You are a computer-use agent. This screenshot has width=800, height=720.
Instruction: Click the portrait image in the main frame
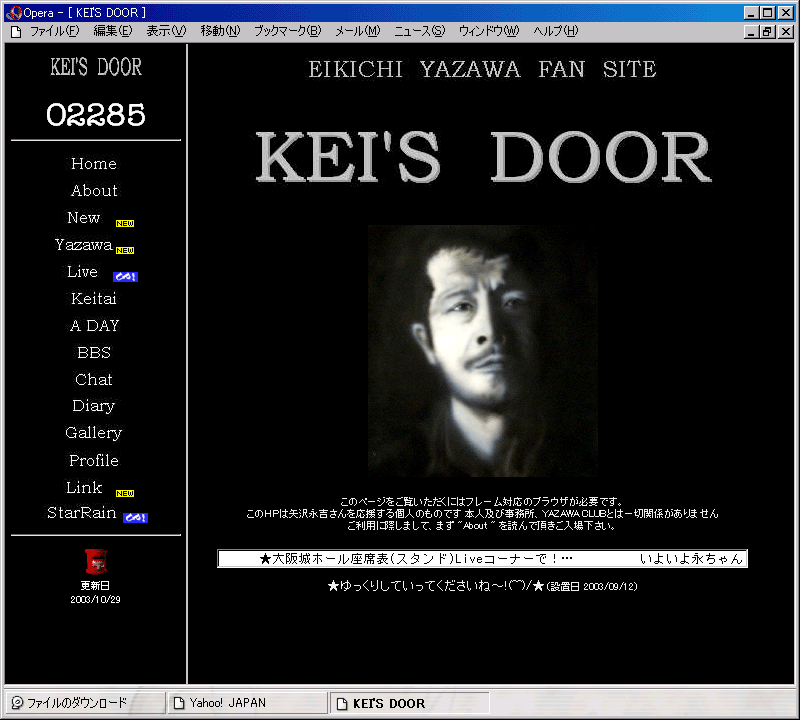[483, 351]
